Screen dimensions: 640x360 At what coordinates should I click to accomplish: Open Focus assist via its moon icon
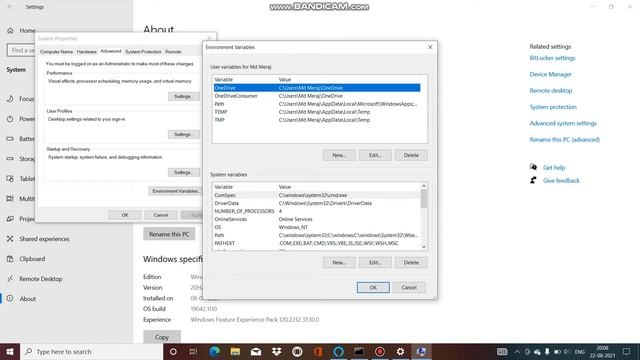(10, 99)
